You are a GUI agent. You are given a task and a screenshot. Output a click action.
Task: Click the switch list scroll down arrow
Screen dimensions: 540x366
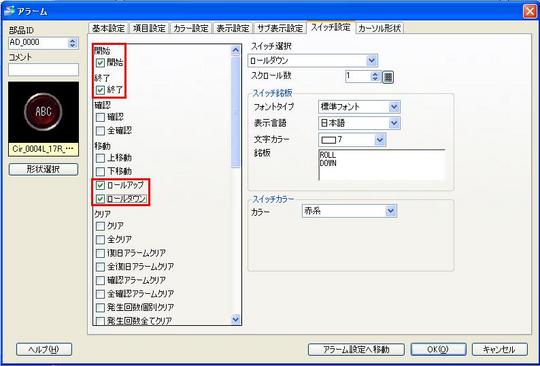click(x=236, y=319)
